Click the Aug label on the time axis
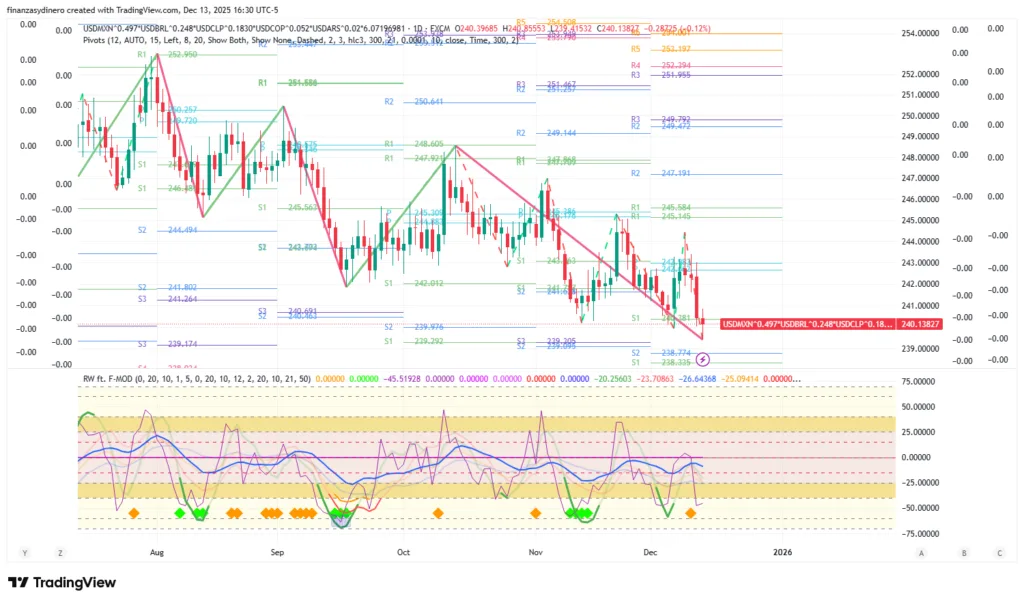Screen dimensions: 1024x603 point(156,552)
